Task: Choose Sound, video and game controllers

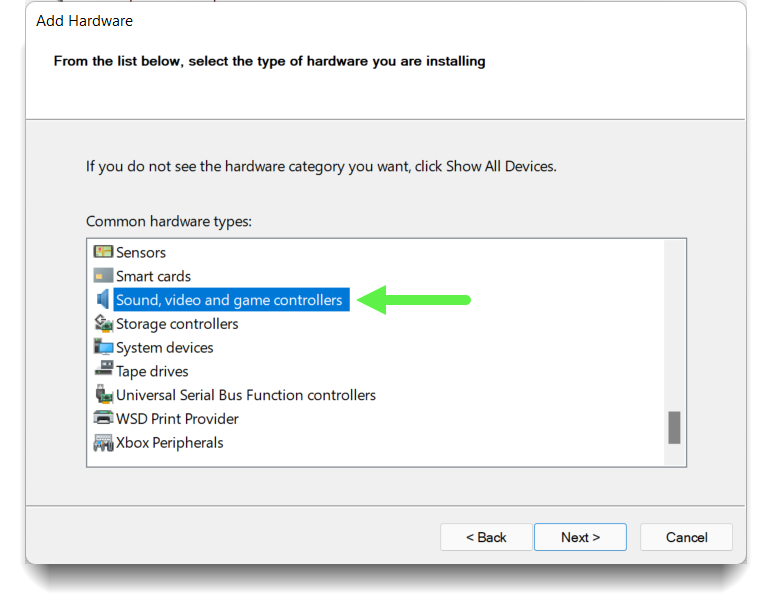Action: [x=231, y=300]
